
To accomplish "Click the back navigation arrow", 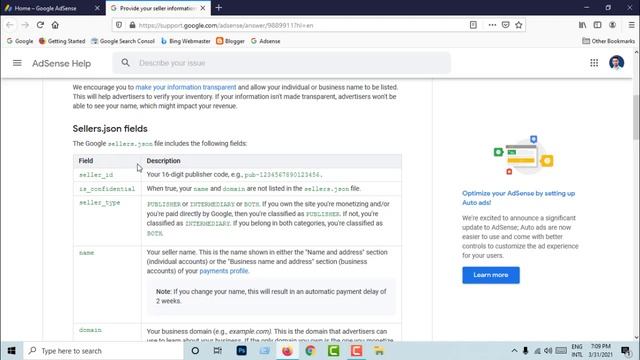I will [x=10, y=25].
